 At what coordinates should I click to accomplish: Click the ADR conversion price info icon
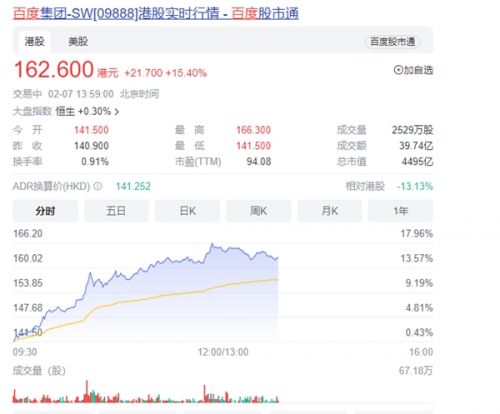click(97, 186)
